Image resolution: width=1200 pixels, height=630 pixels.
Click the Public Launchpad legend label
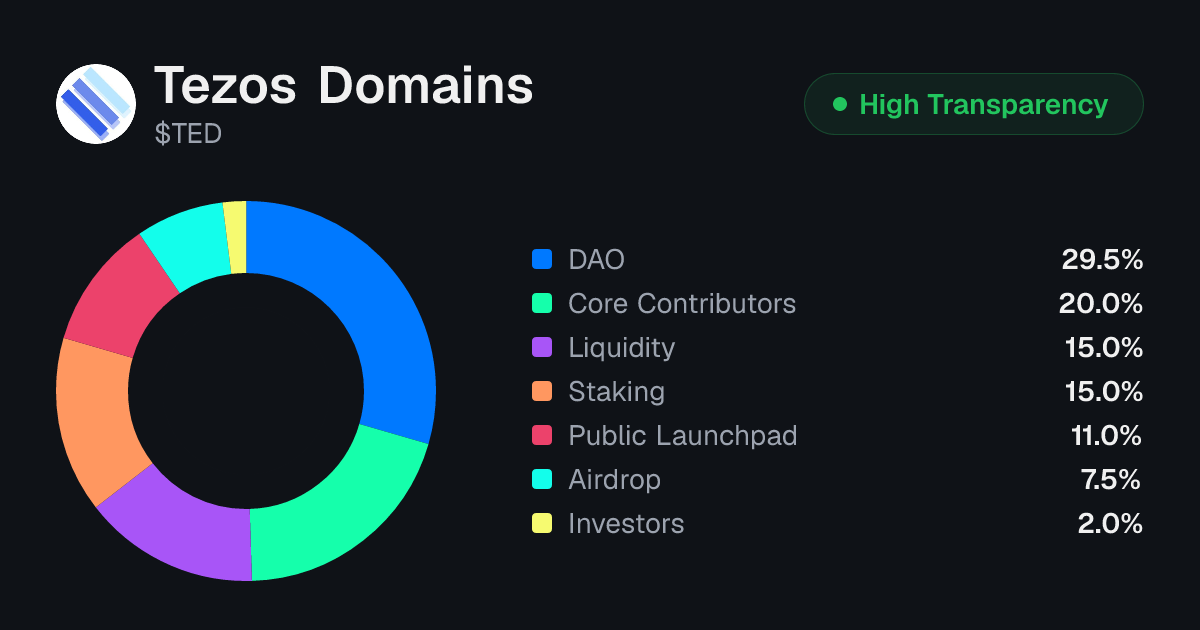click(x=683, y=436)
